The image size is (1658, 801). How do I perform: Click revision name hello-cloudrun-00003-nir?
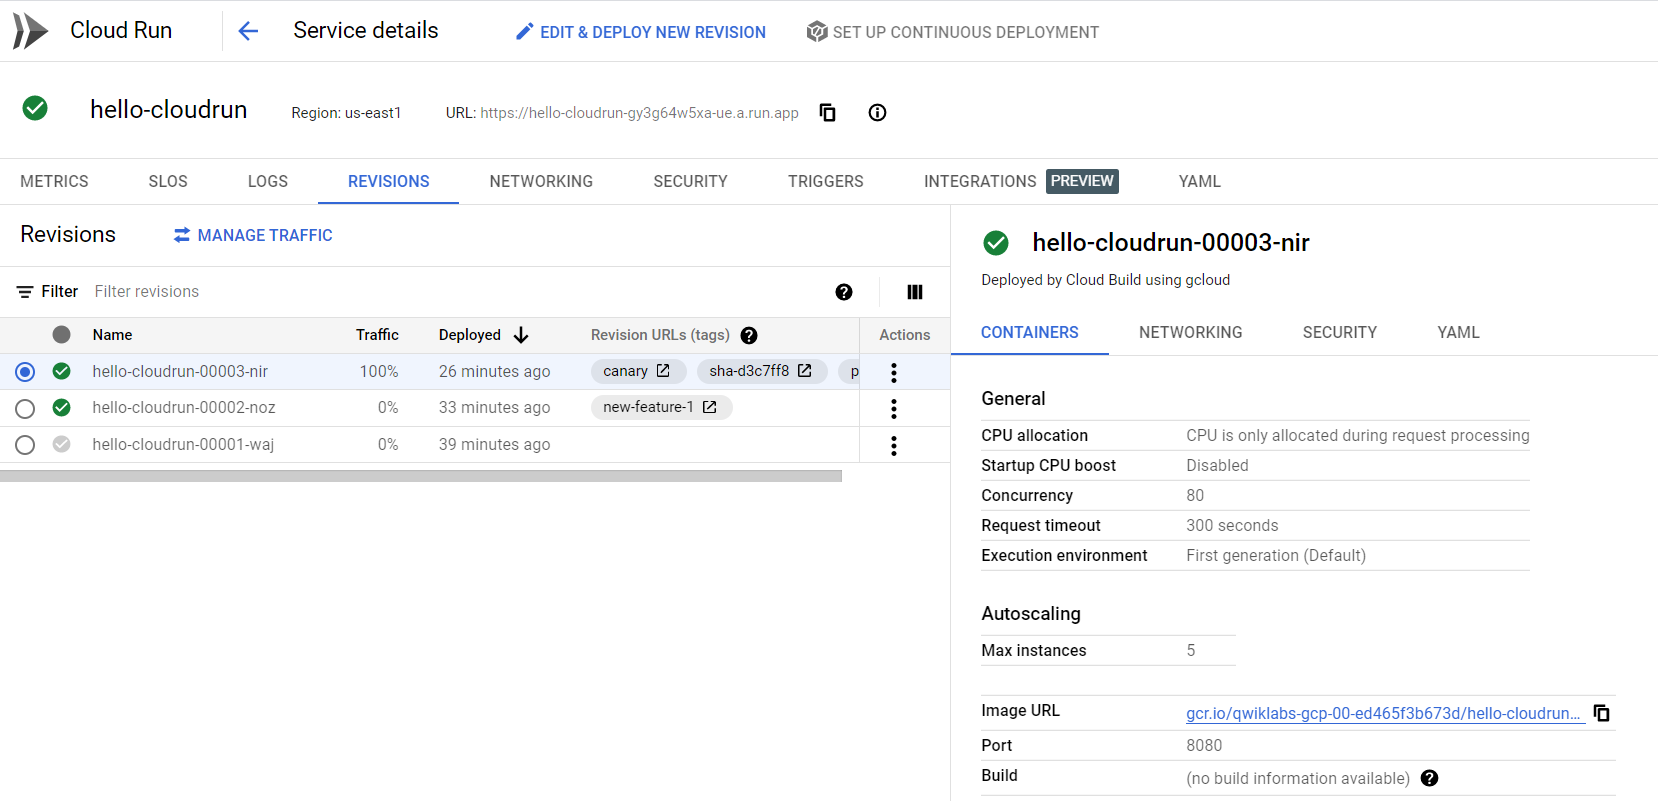tap(180, 371)
